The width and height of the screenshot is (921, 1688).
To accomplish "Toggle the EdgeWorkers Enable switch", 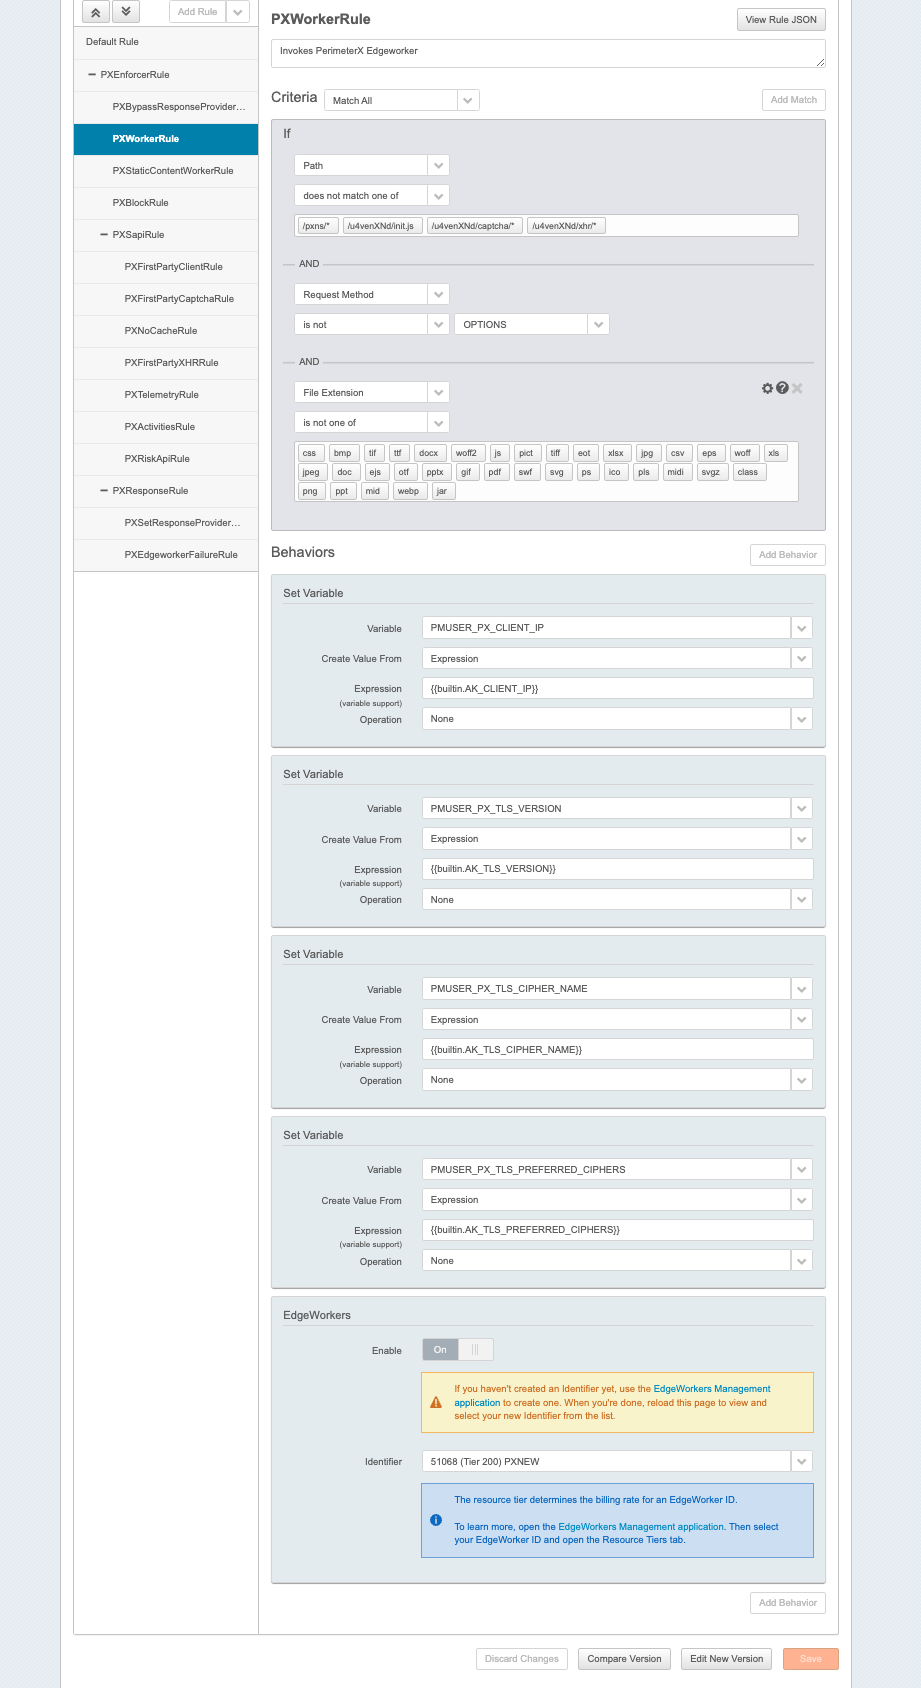I will coord(457,1350).
